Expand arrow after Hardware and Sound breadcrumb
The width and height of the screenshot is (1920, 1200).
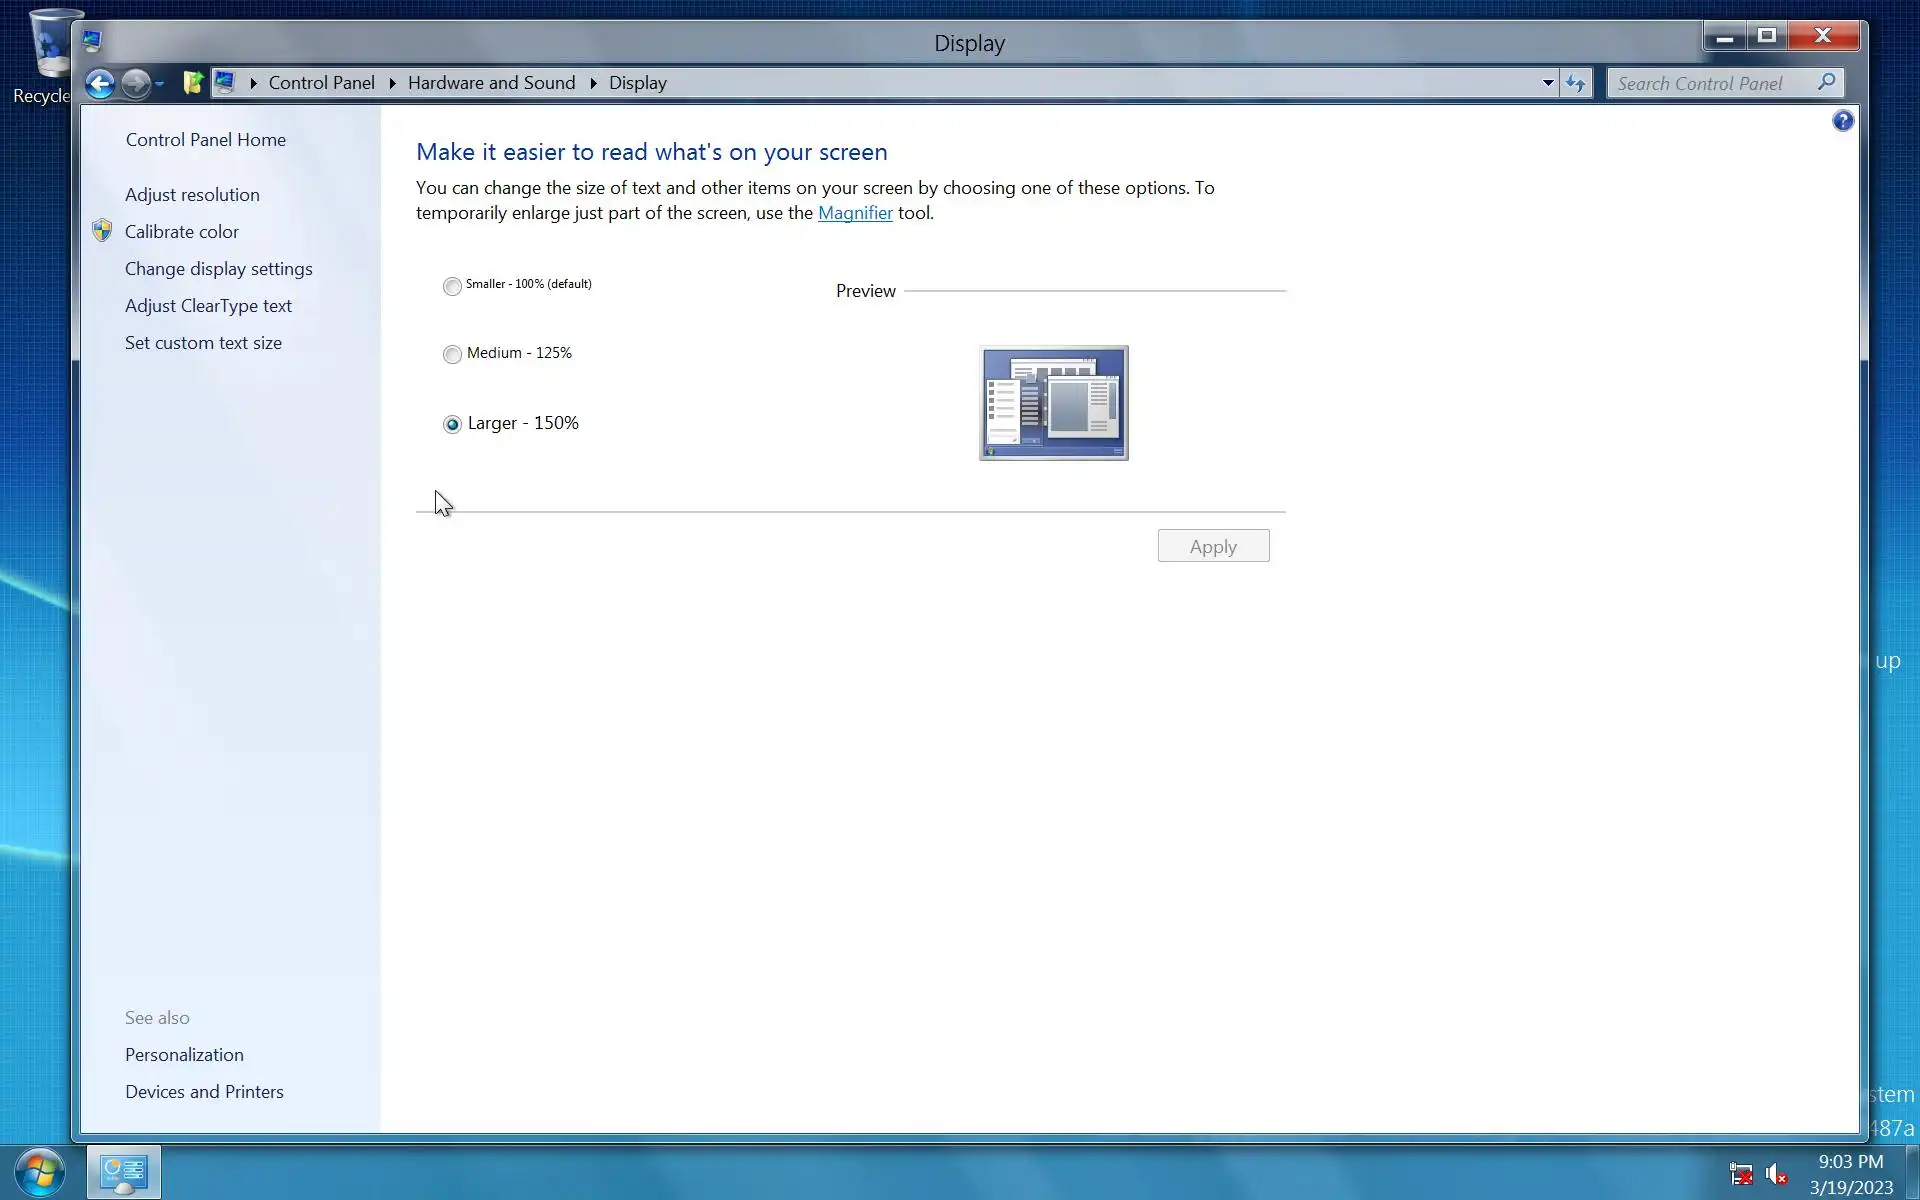pyautogui.click(x=593, y=83)
